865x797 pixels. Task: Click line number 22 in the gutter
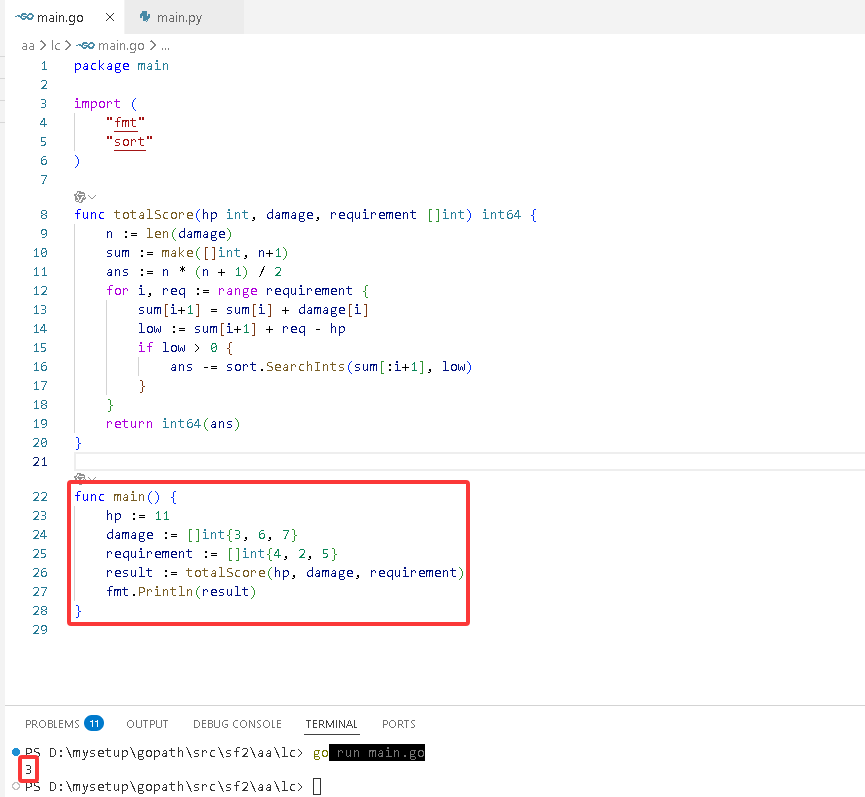40,496
